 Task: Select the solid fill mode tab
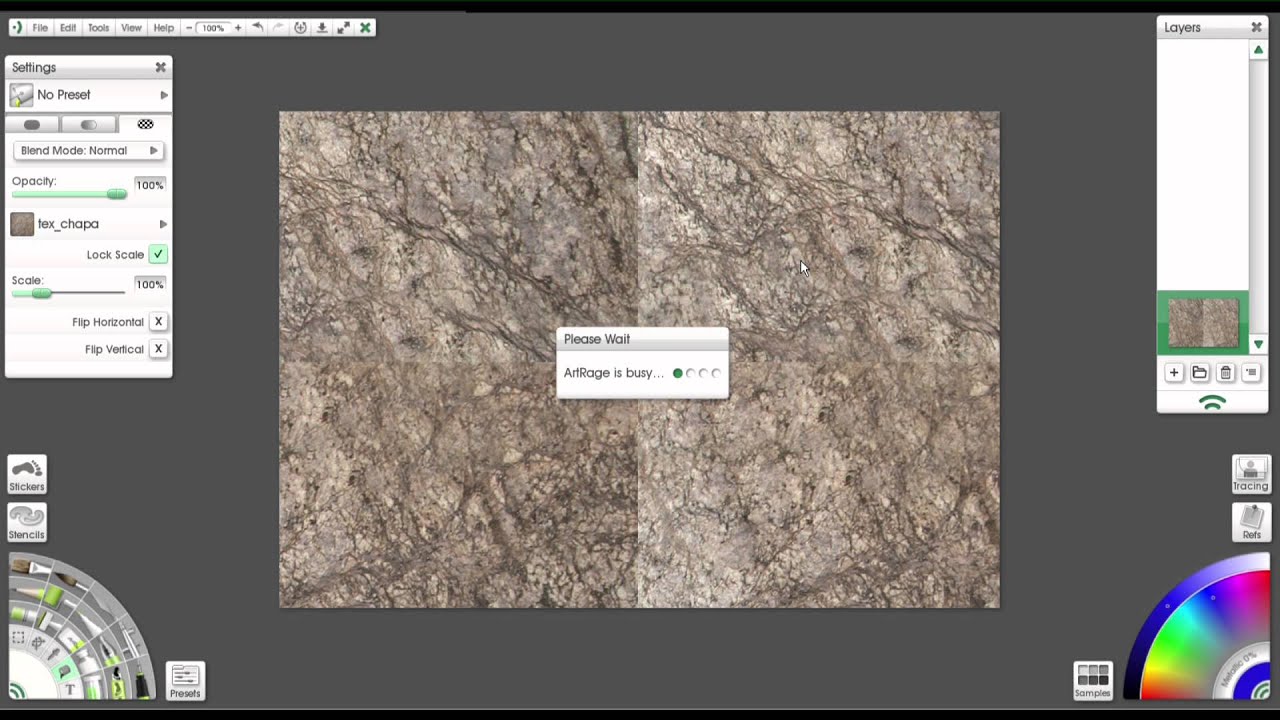click(32, 124)
